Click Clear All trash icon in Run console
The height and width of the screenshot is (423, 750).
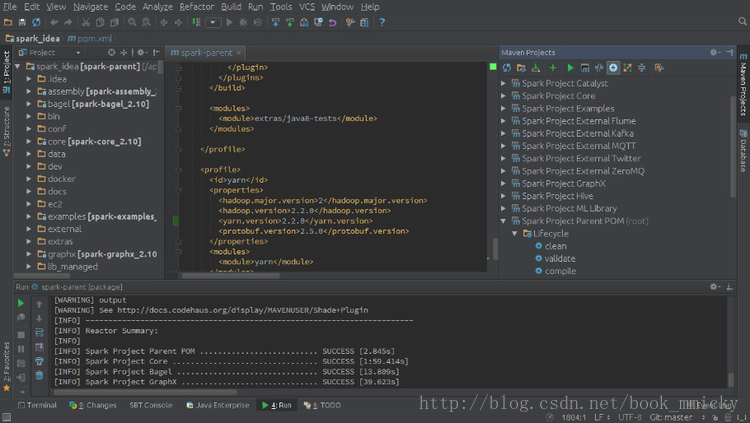39,376
